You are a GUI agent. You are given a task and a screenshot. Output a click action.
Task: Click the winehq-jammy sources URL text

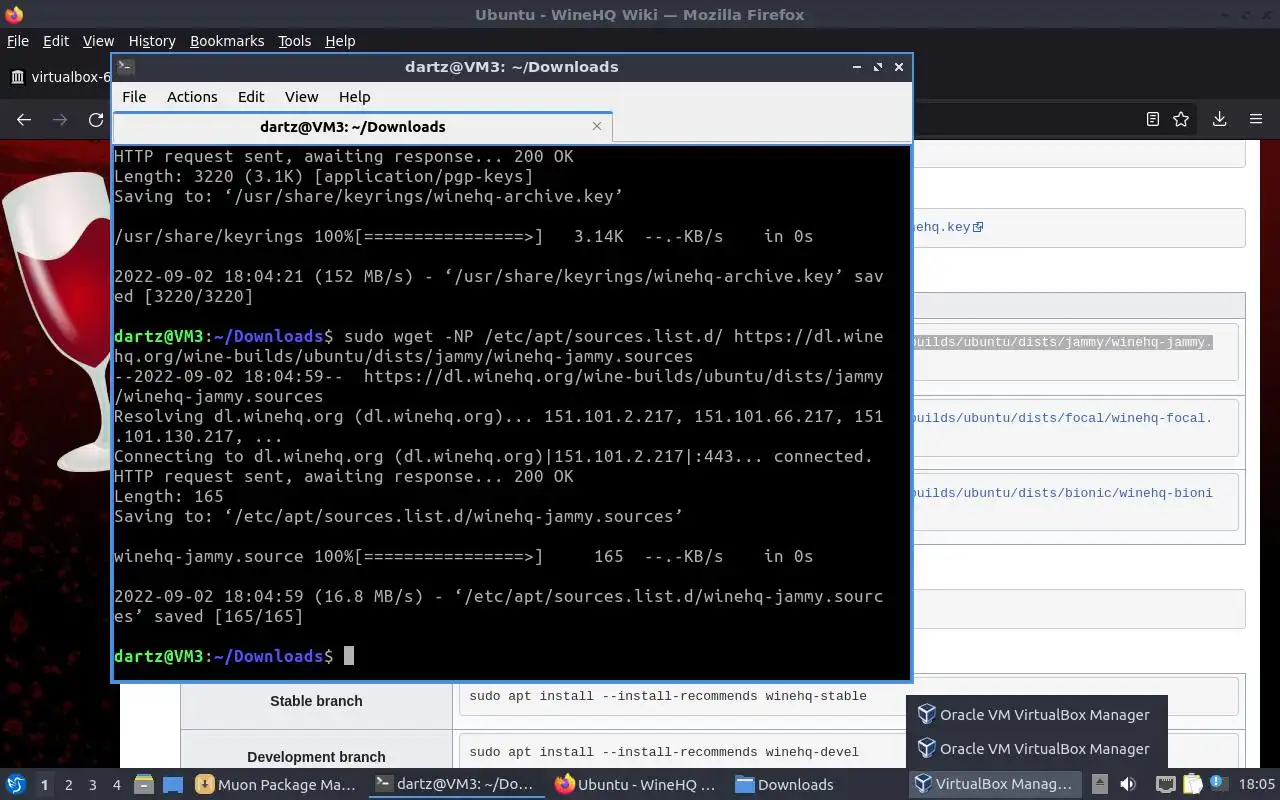coord(1062,342)
